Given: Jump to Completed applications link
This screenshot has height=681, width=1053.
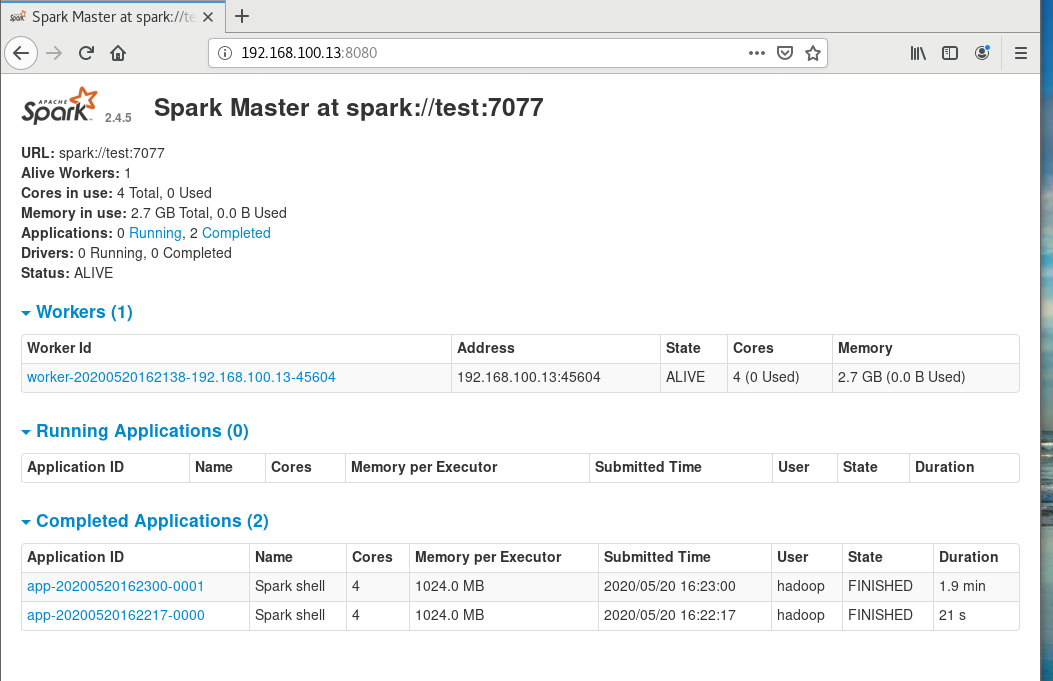Looking at the screenshot, I should (236, 233).
